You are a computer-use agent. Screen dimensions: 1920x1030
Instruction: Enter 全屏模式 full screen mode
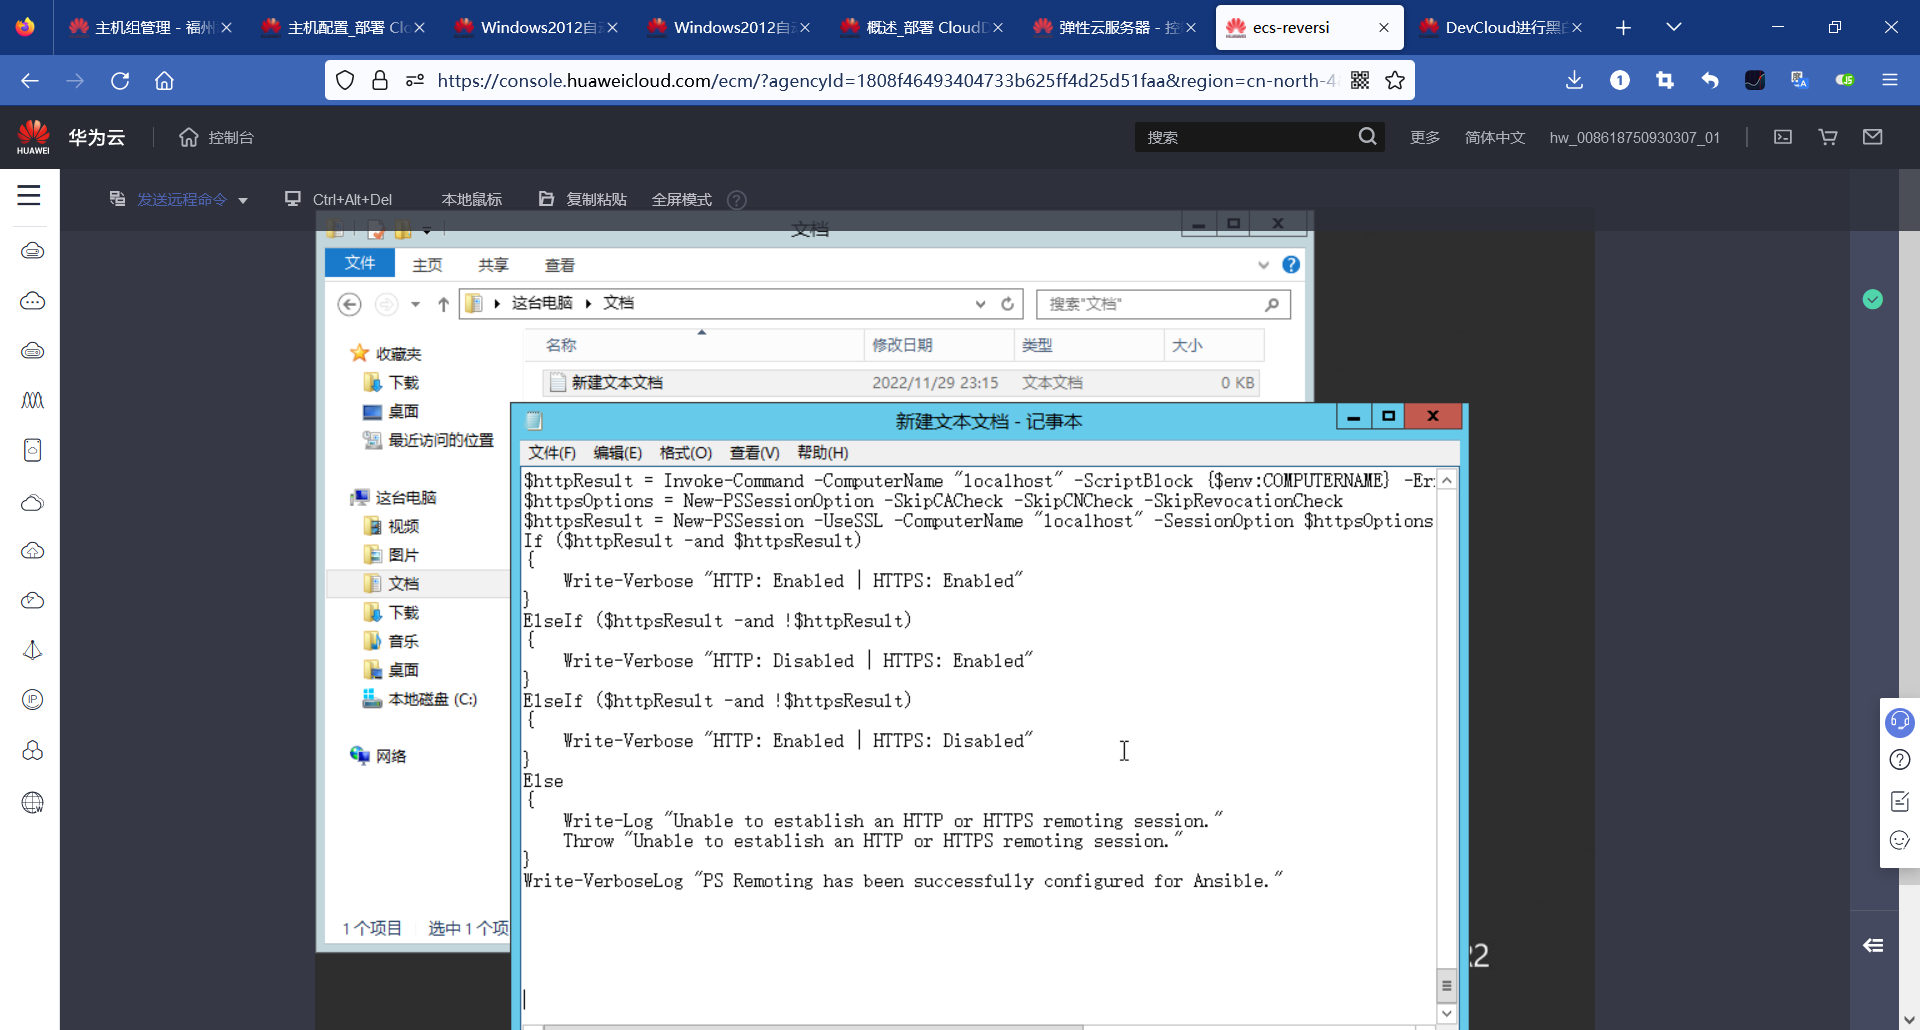(x=681, y=200)
